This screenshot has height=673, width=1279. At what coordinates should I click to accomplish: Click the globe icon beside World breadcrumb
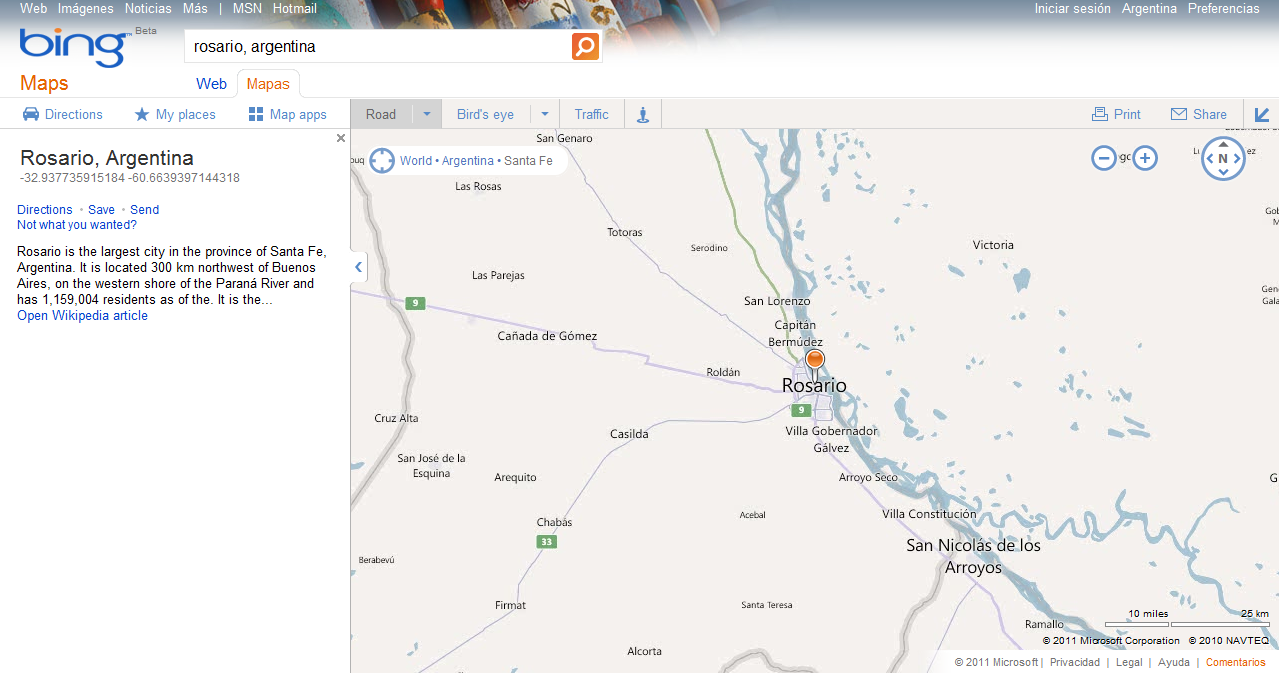(x=381, y=160)
